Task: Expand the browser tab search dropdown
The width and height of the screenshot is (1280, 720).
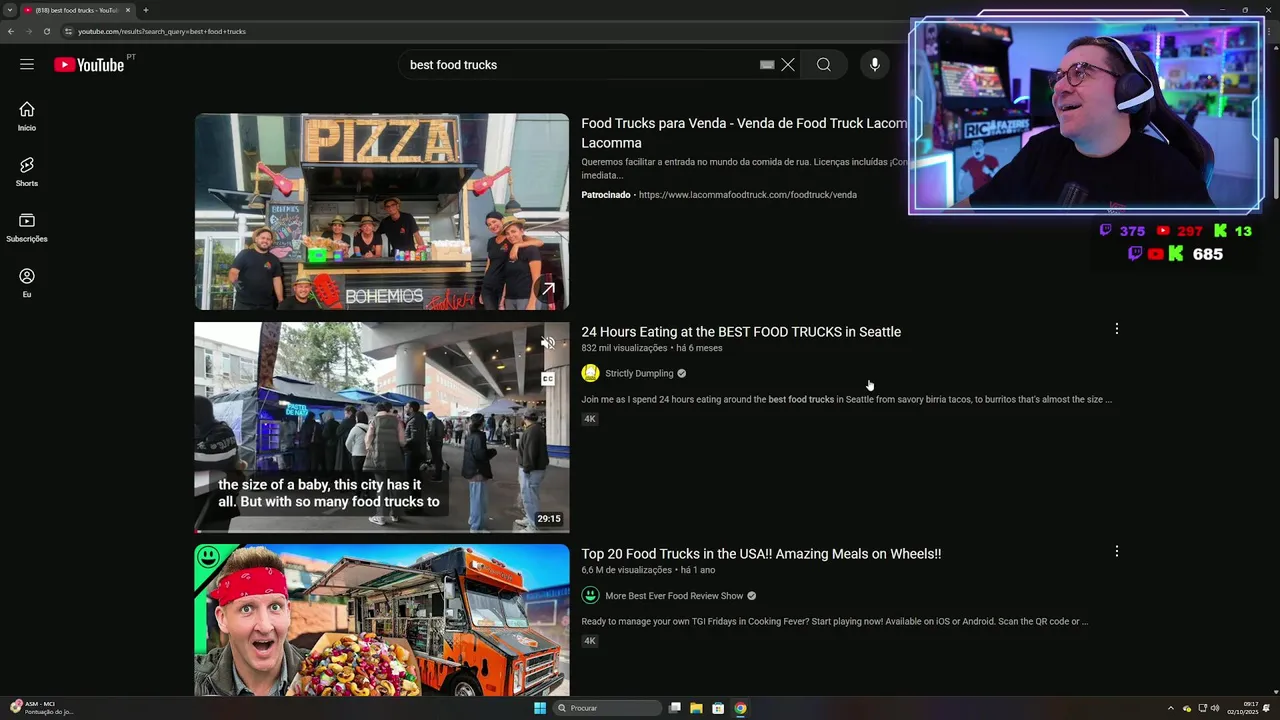Action: coord(9,10)
